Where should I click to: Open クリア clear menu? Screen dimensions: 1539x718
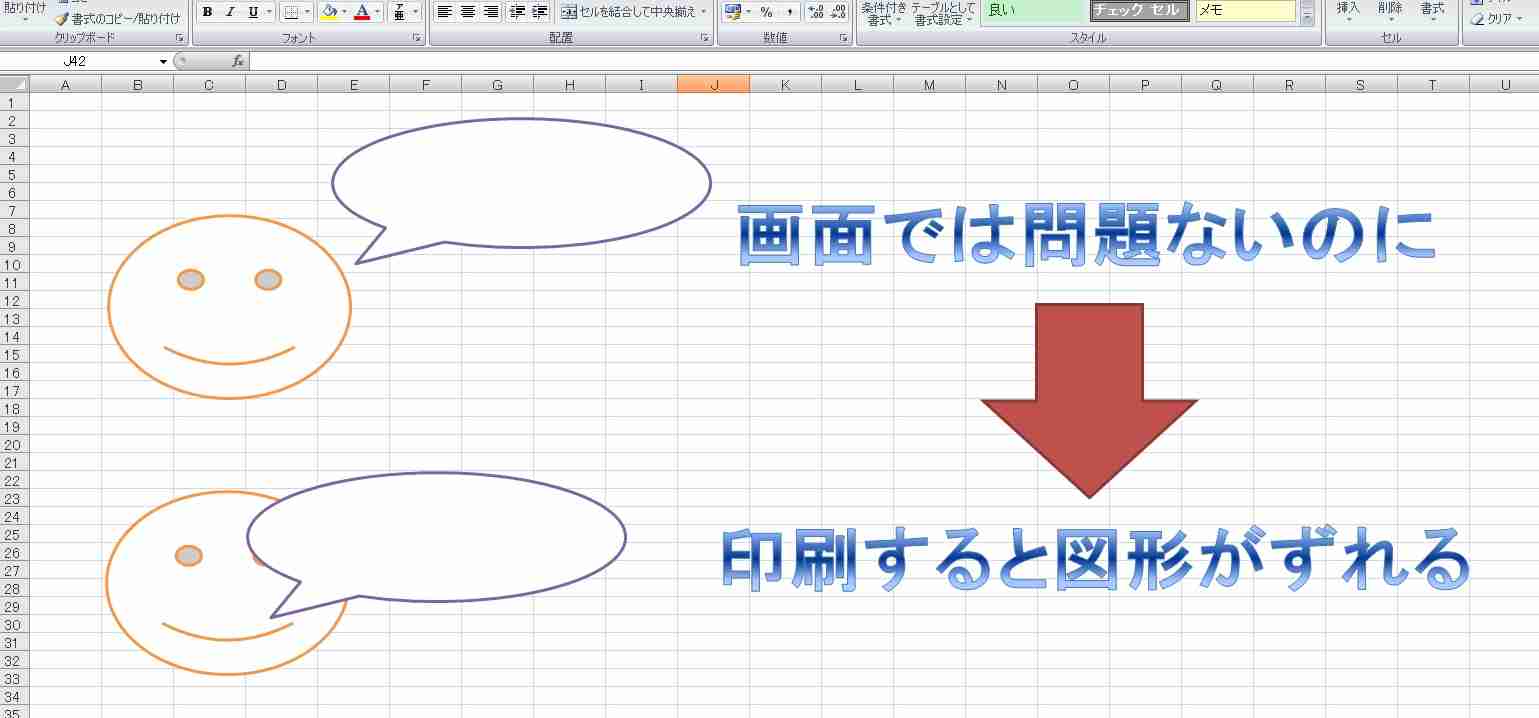click(x=1498, y=19)
